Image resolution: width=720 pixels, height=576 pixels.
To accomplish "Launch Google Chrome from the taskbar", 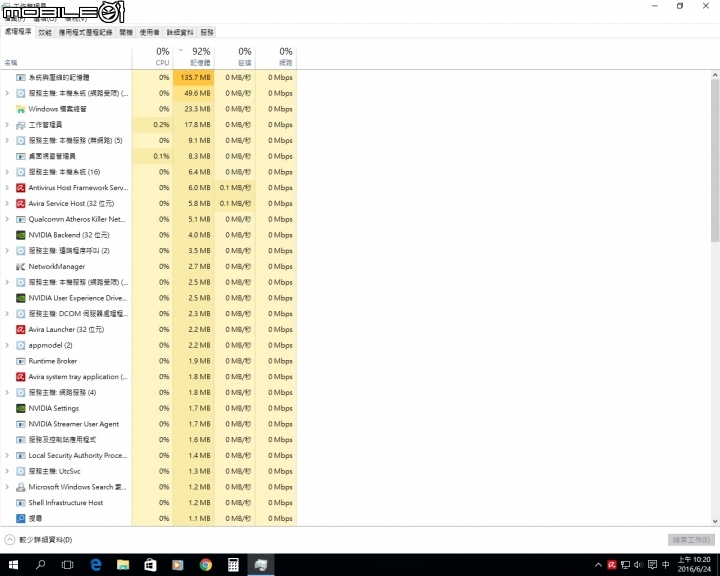I will (206, 565).
